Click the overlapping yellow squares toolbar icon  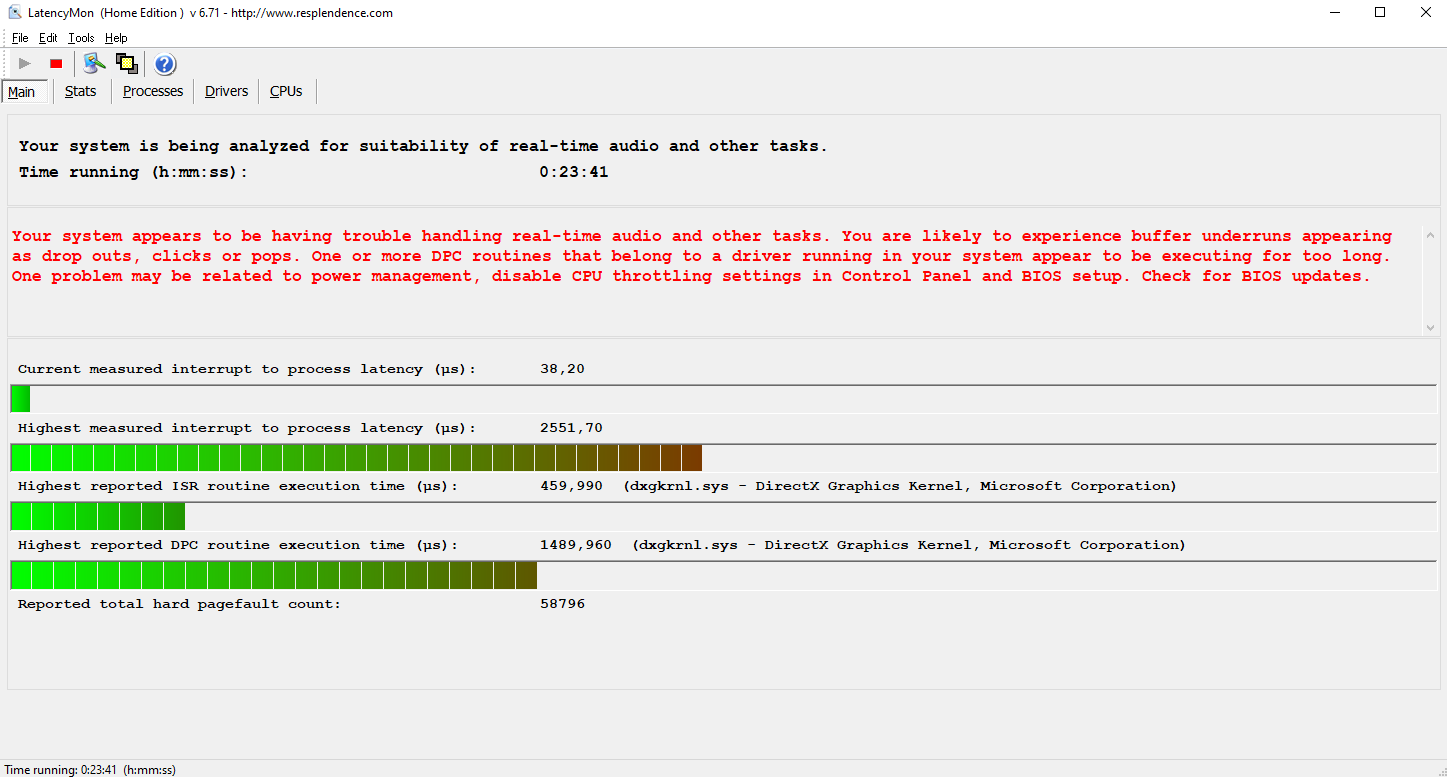(x=127, y=64)
